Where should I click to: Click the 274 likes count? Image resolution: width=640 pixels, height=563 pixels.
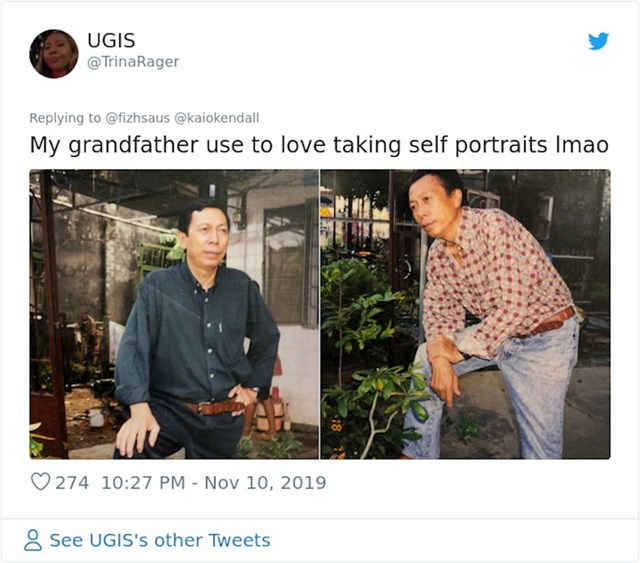pos(72,483)
